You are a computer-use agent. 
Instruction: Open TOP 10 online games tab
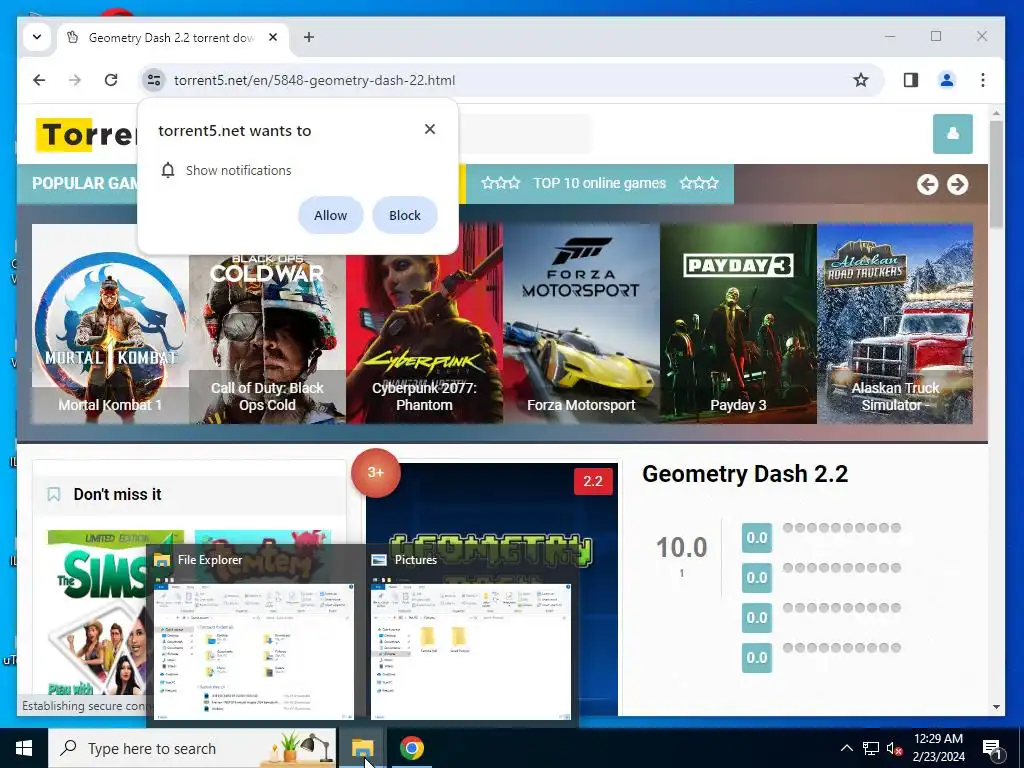pos(600,183)
